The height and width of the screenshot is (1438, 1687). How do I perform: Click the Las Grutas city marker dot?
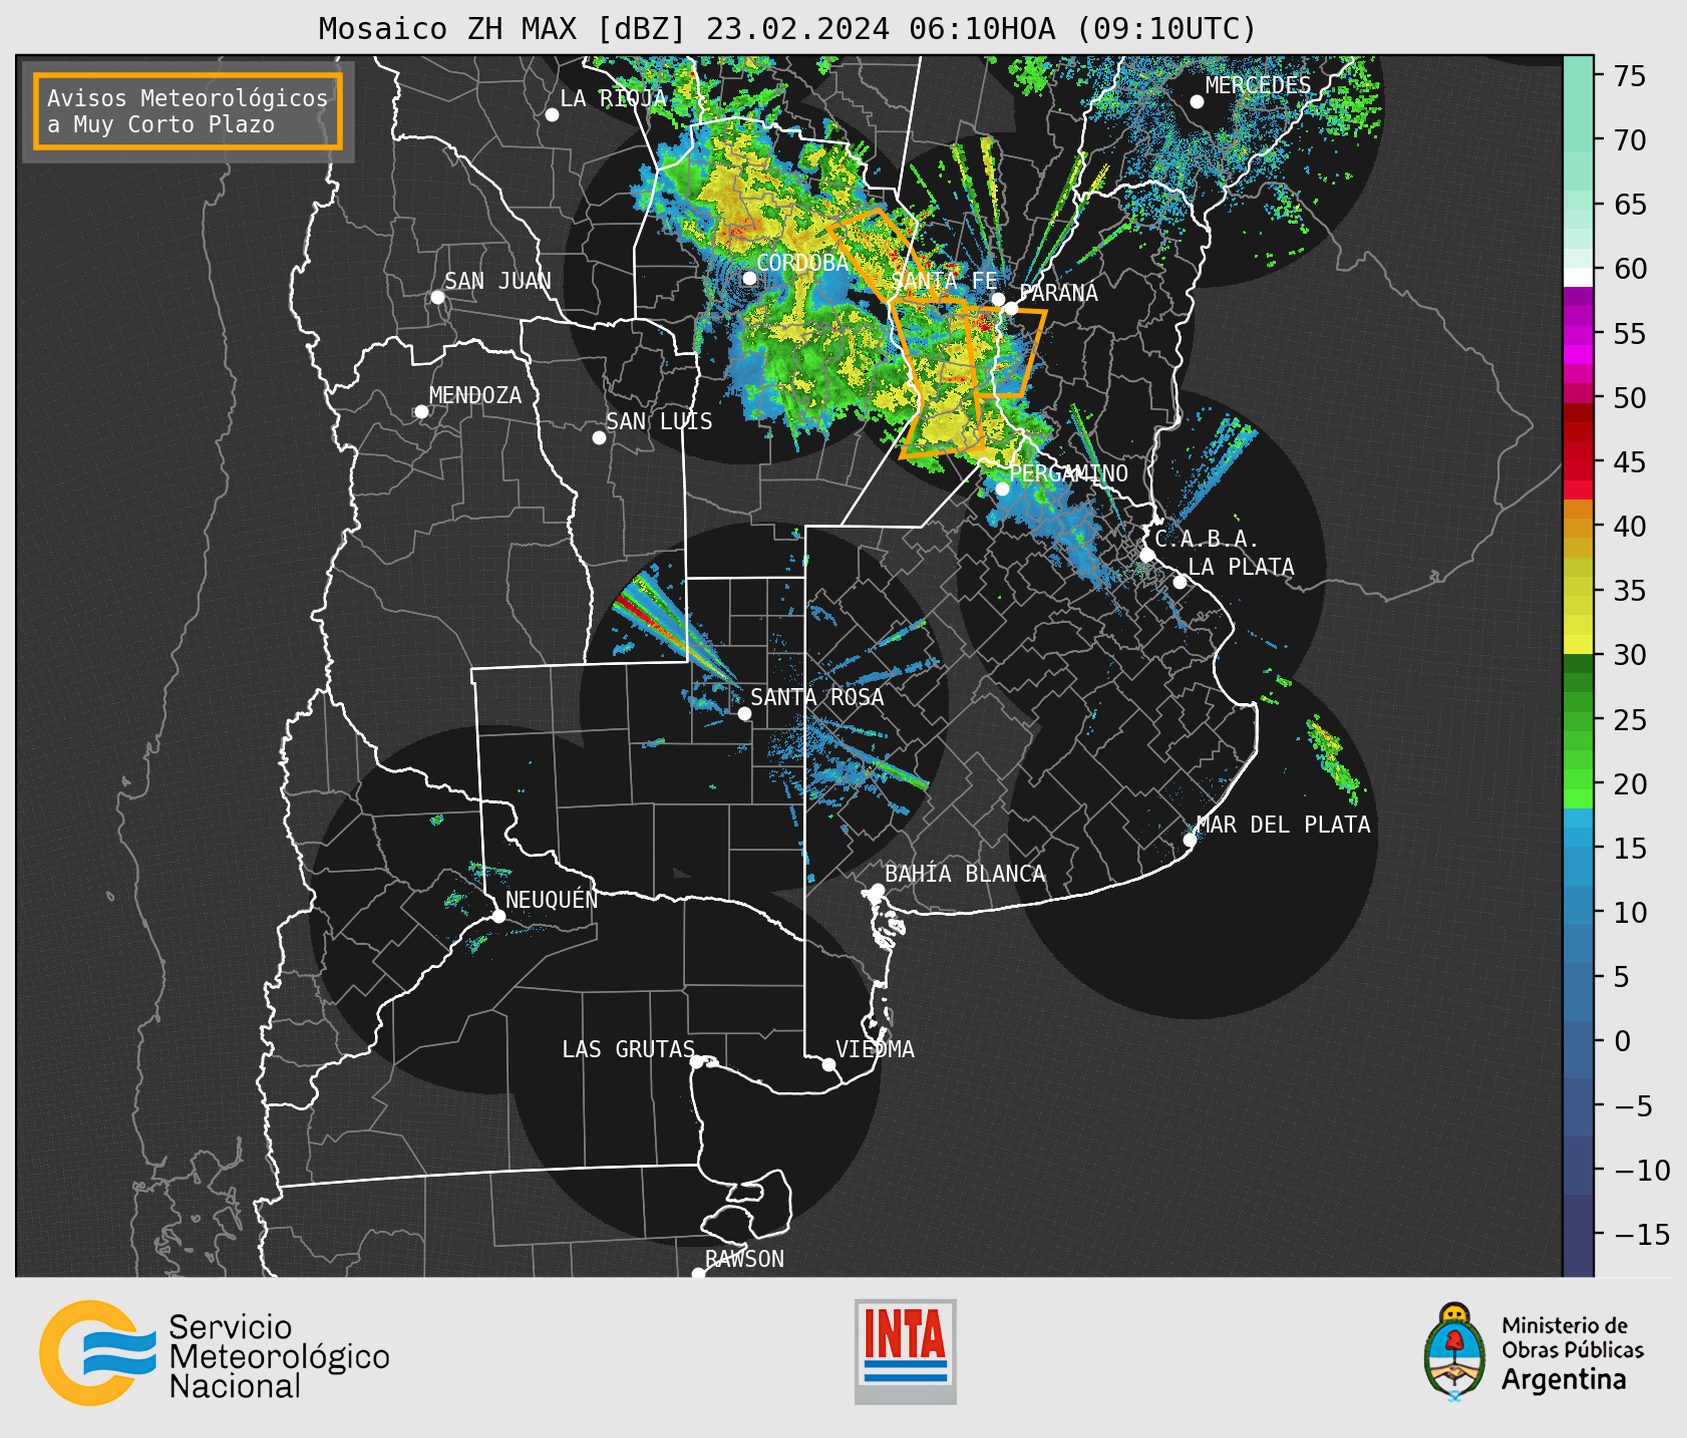697,1062
